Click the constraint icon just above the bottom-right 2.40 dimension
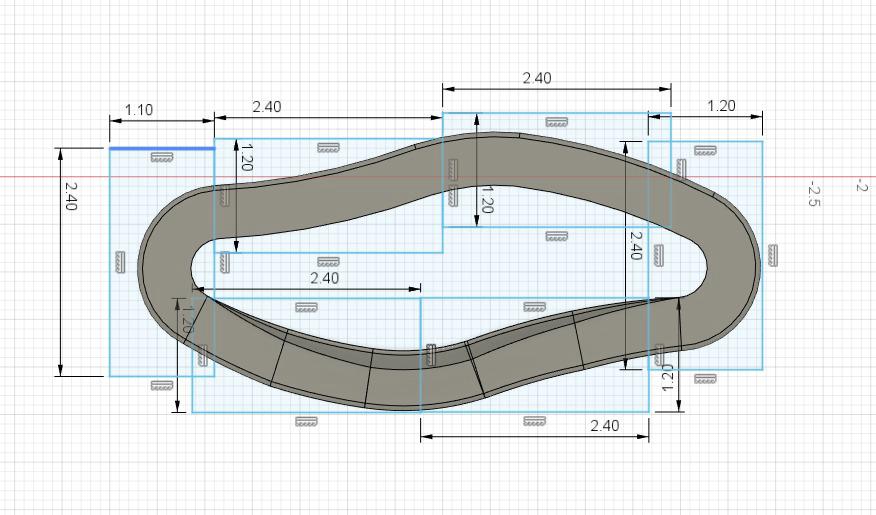The height and width of the screenshot is (515, 876). click(534, 421)
